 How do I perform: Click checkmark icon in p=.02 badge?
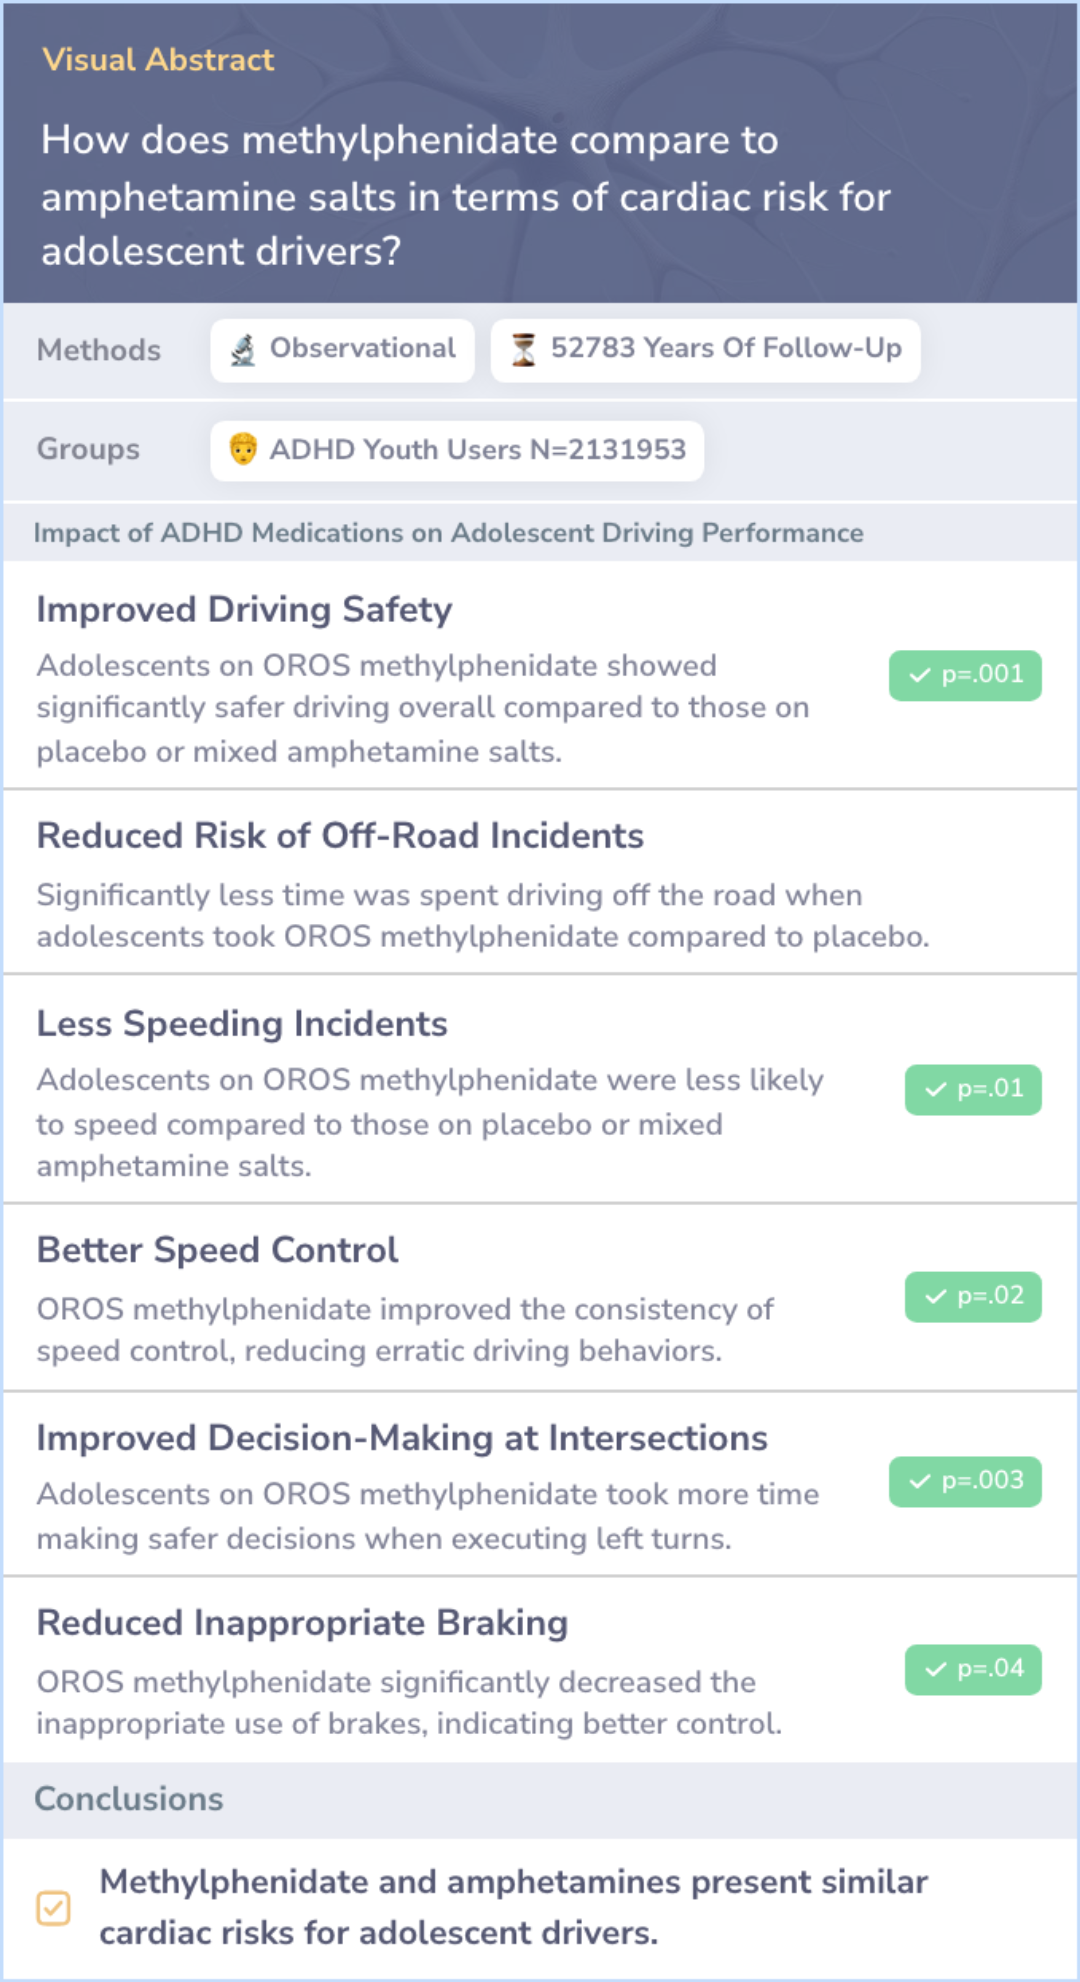click(936, 1297)
